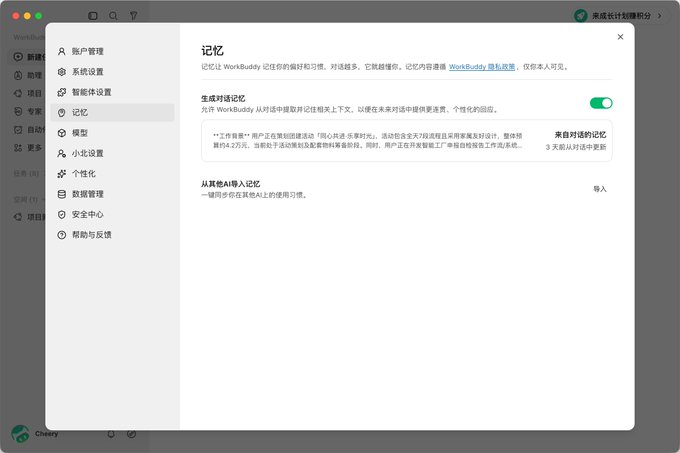Open 帮助与反馈 question mark icon

pyautogui.click(x=62, y=235)
